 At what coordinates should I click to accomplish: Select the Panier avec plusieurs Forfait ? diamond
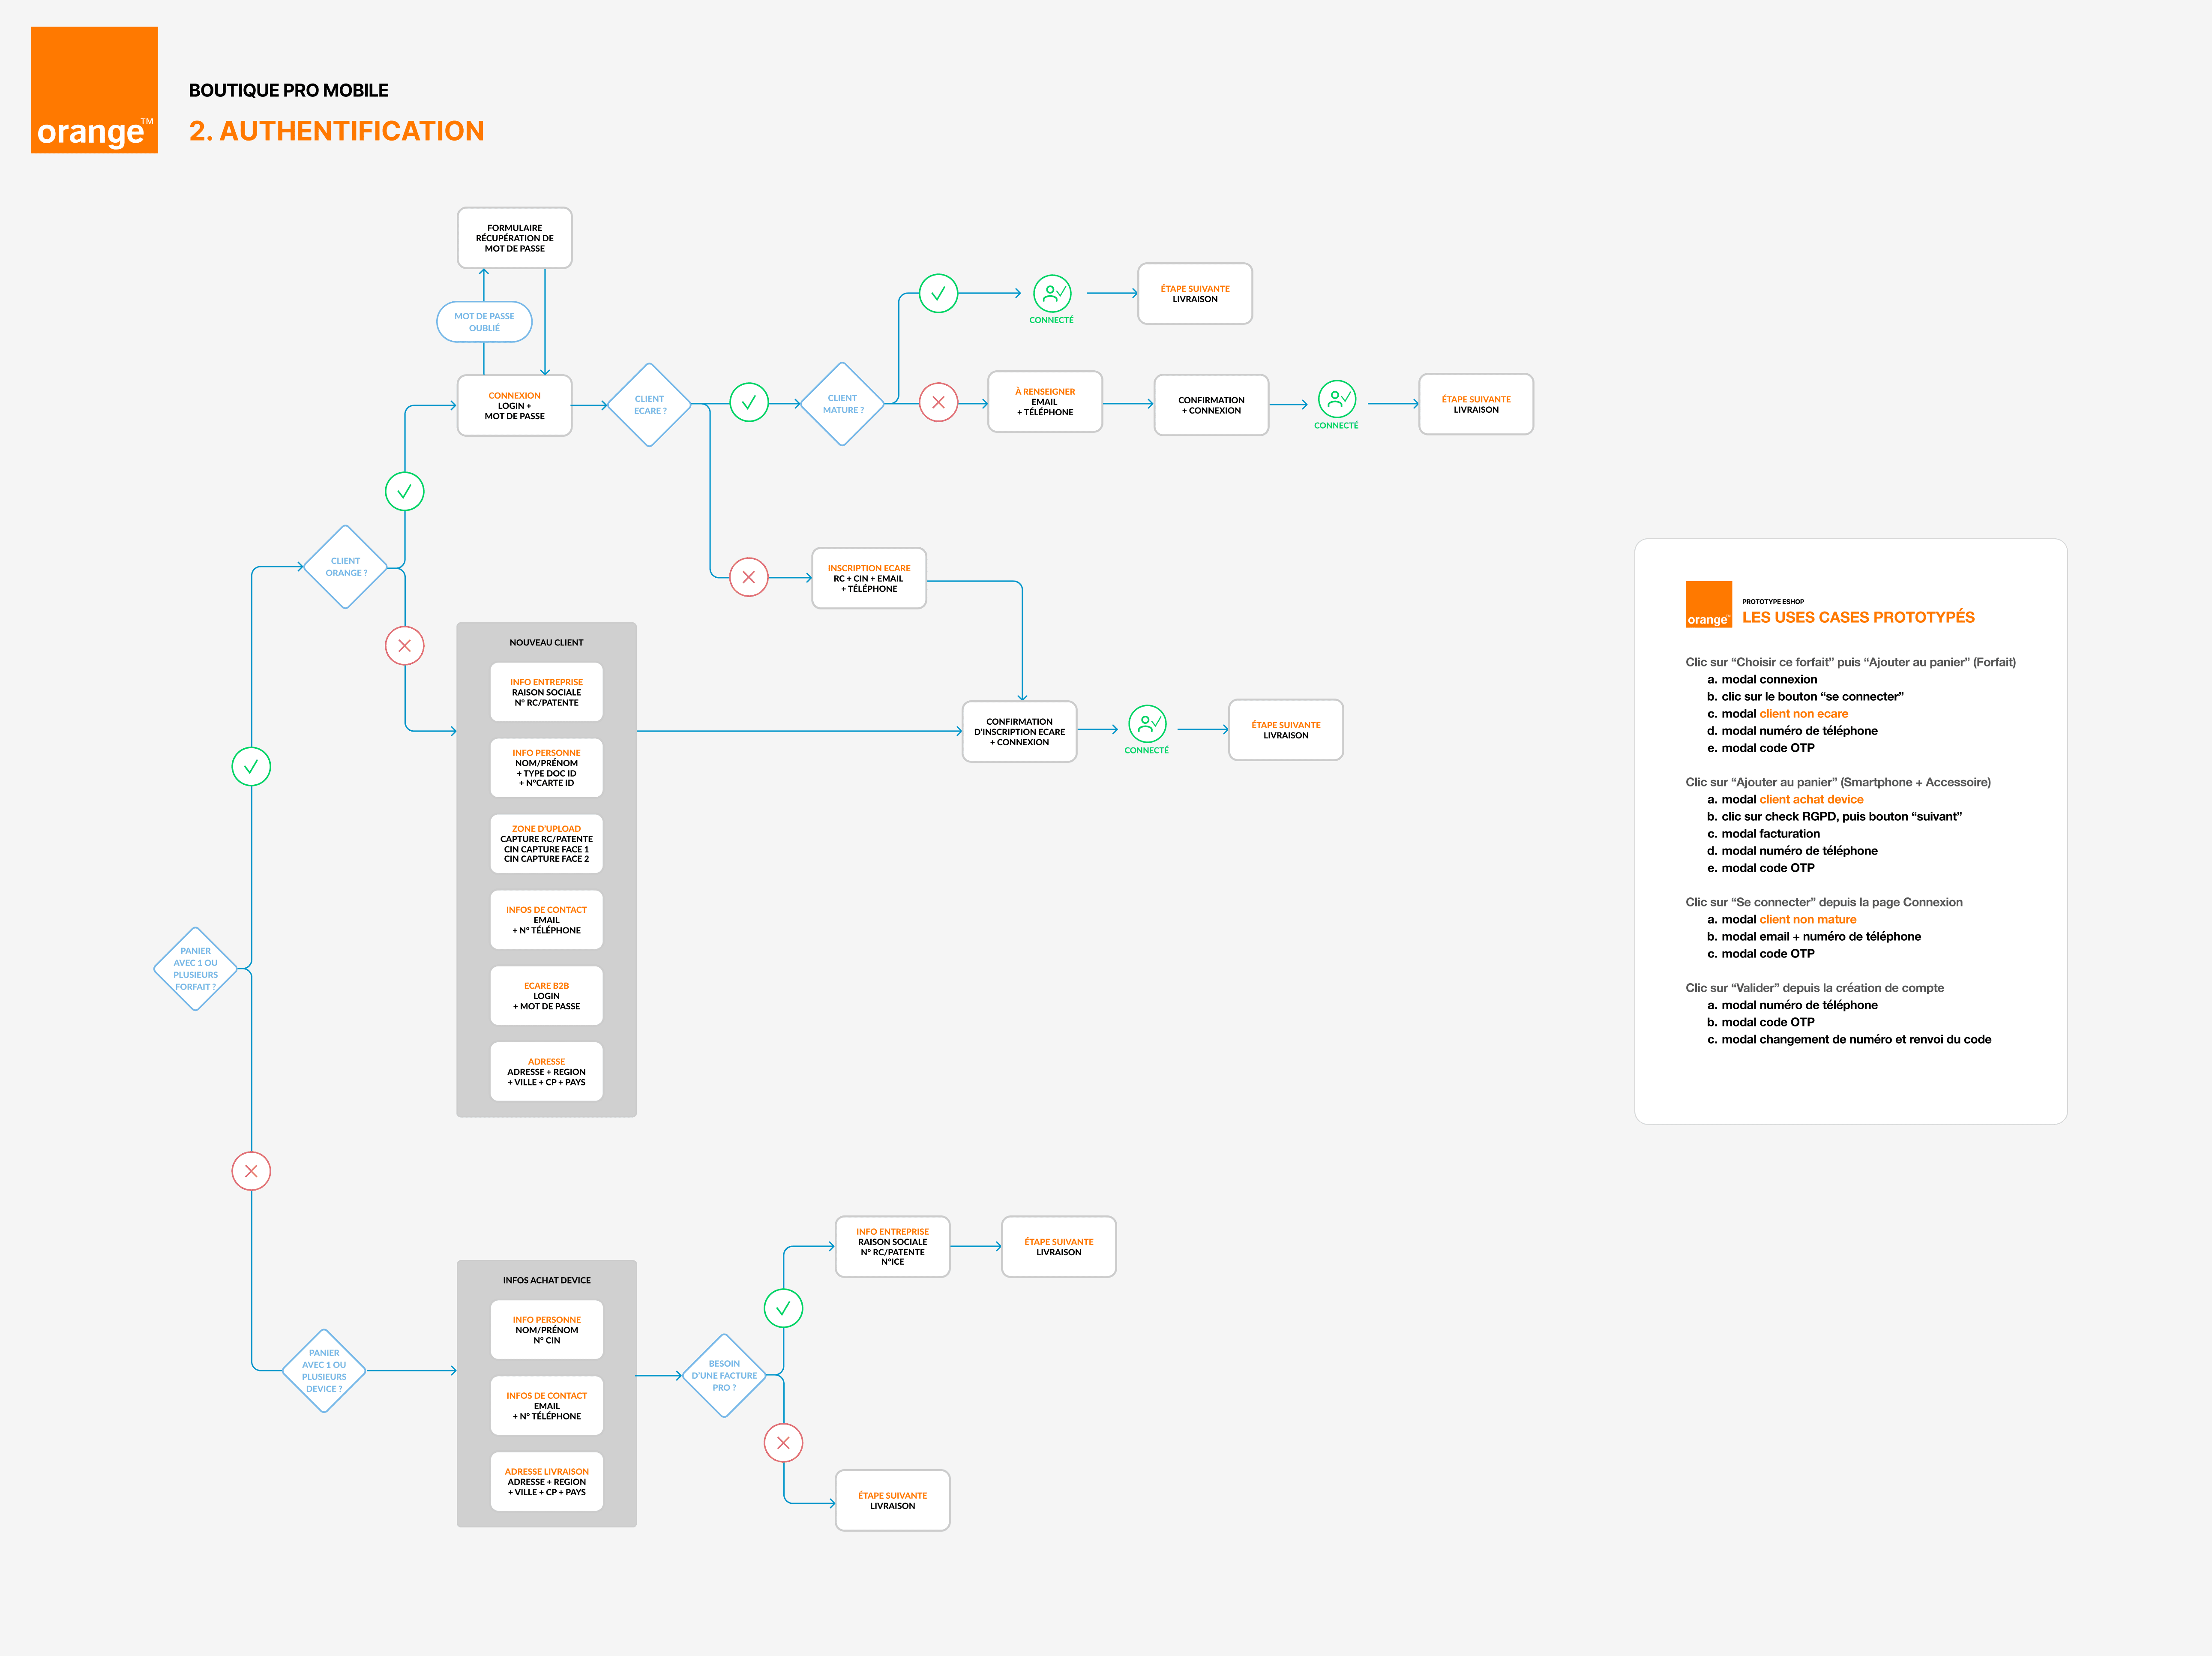pos(196,969)
